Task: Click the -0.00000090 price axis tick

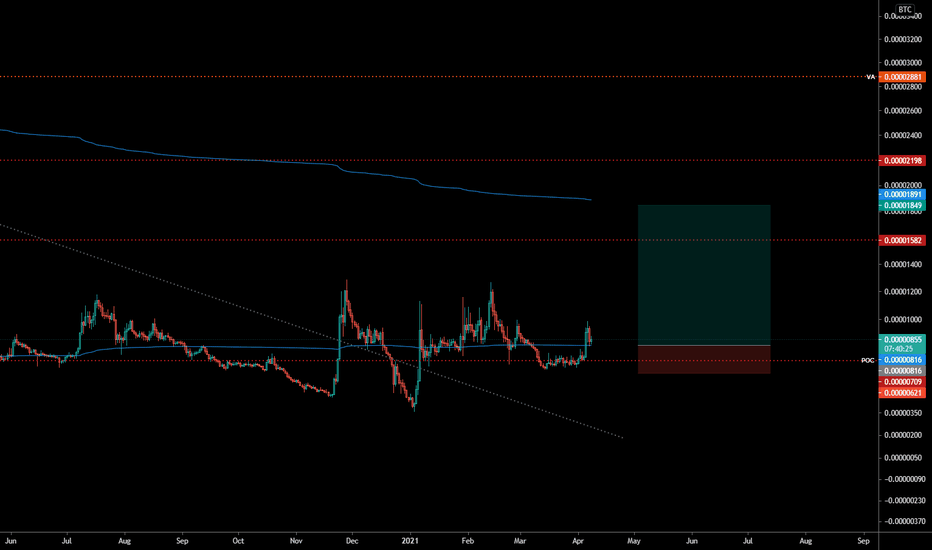Action: pyautogui.click(x=903, y=479)
